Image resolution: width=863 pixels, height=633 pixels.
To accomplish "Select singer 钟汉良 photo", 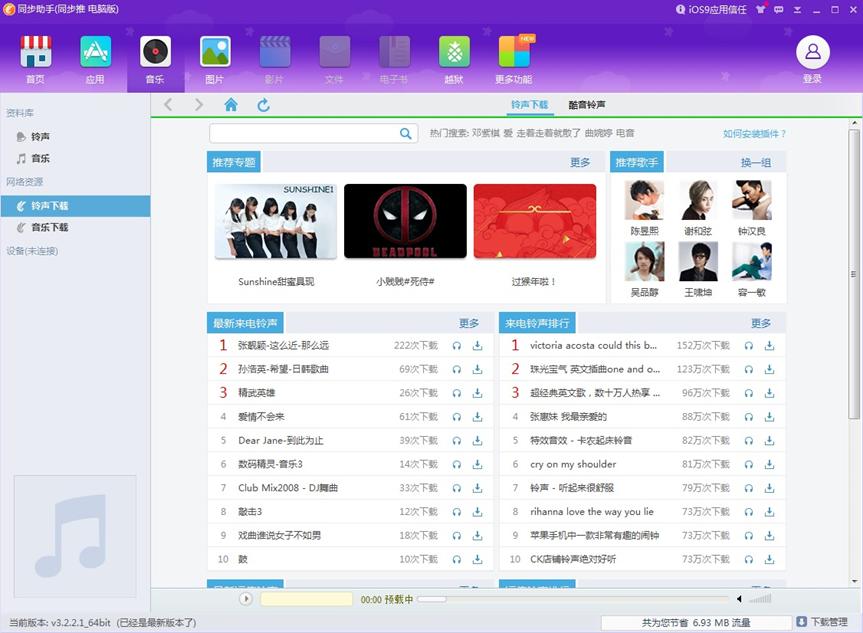I will (752, 200).
